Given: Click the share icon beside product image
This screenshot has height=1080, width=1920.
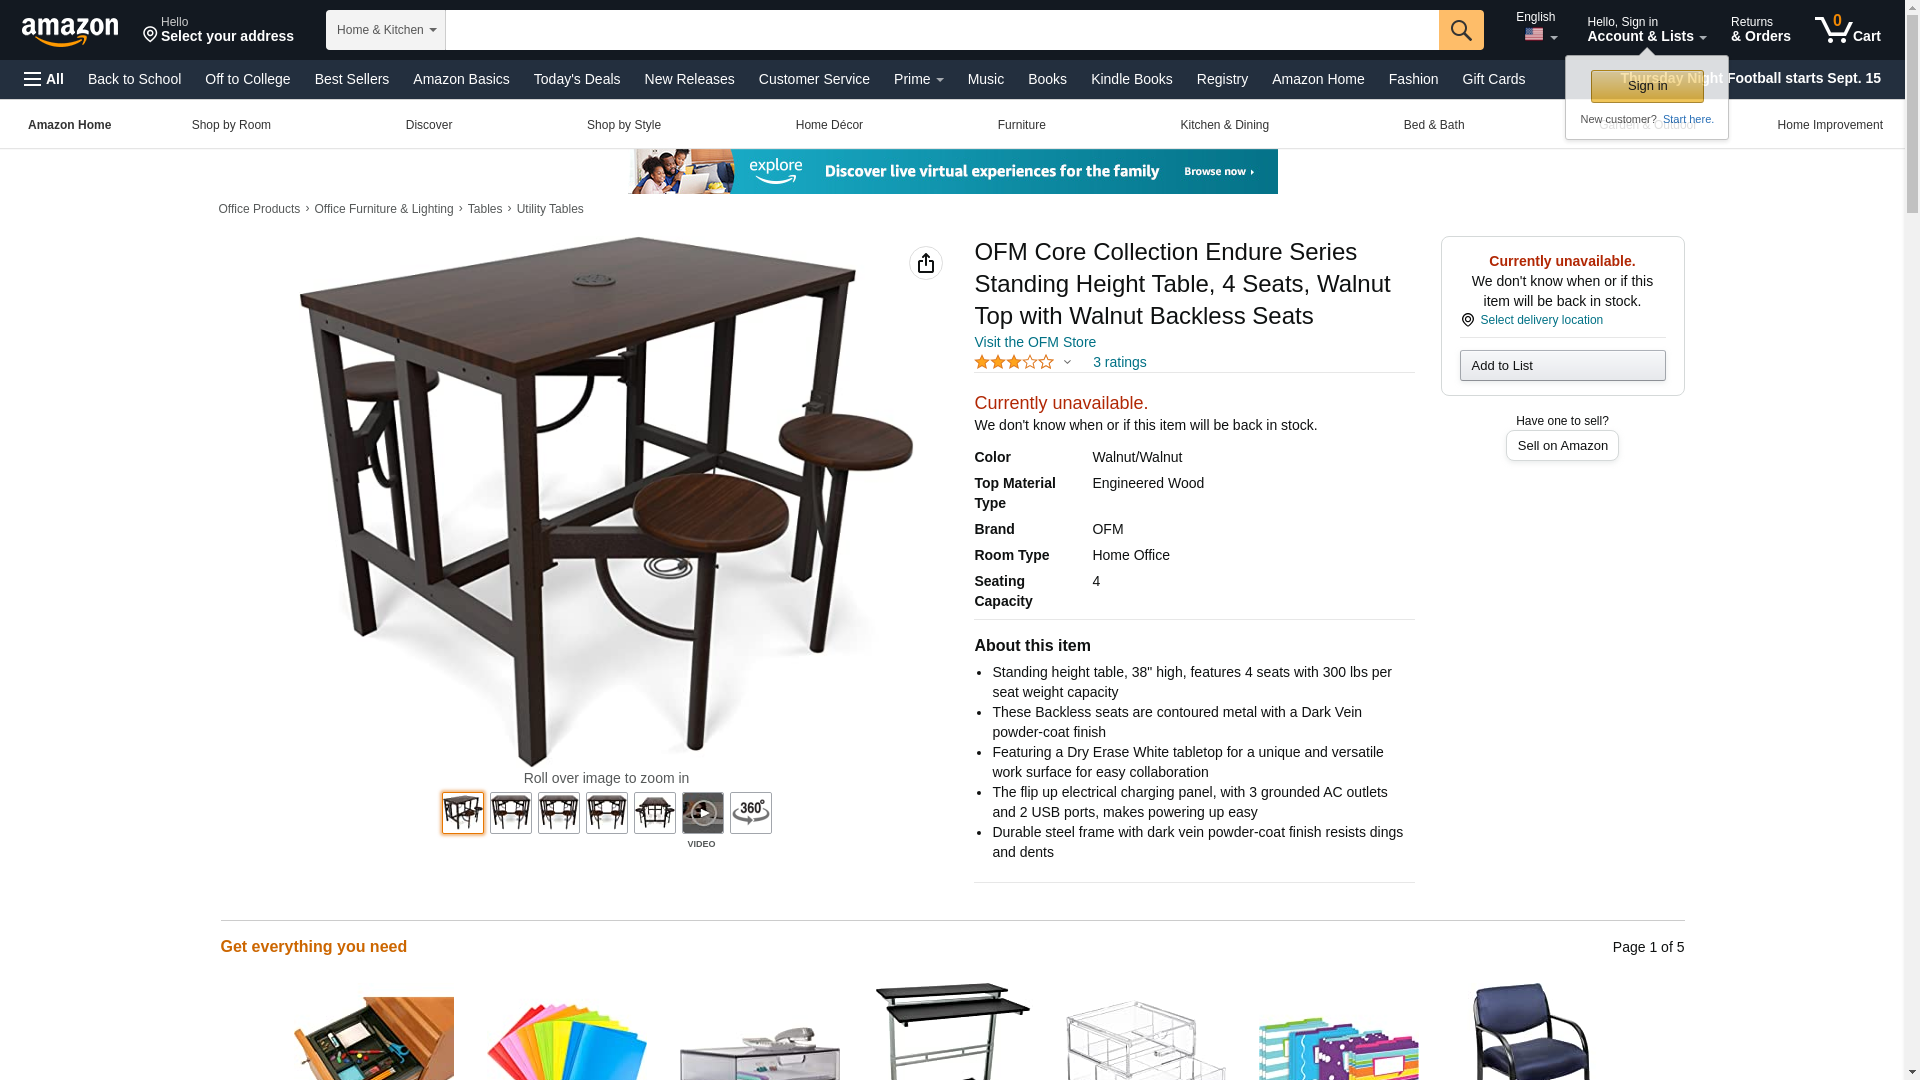Looking at the screenshot, I should click(926, 263).
